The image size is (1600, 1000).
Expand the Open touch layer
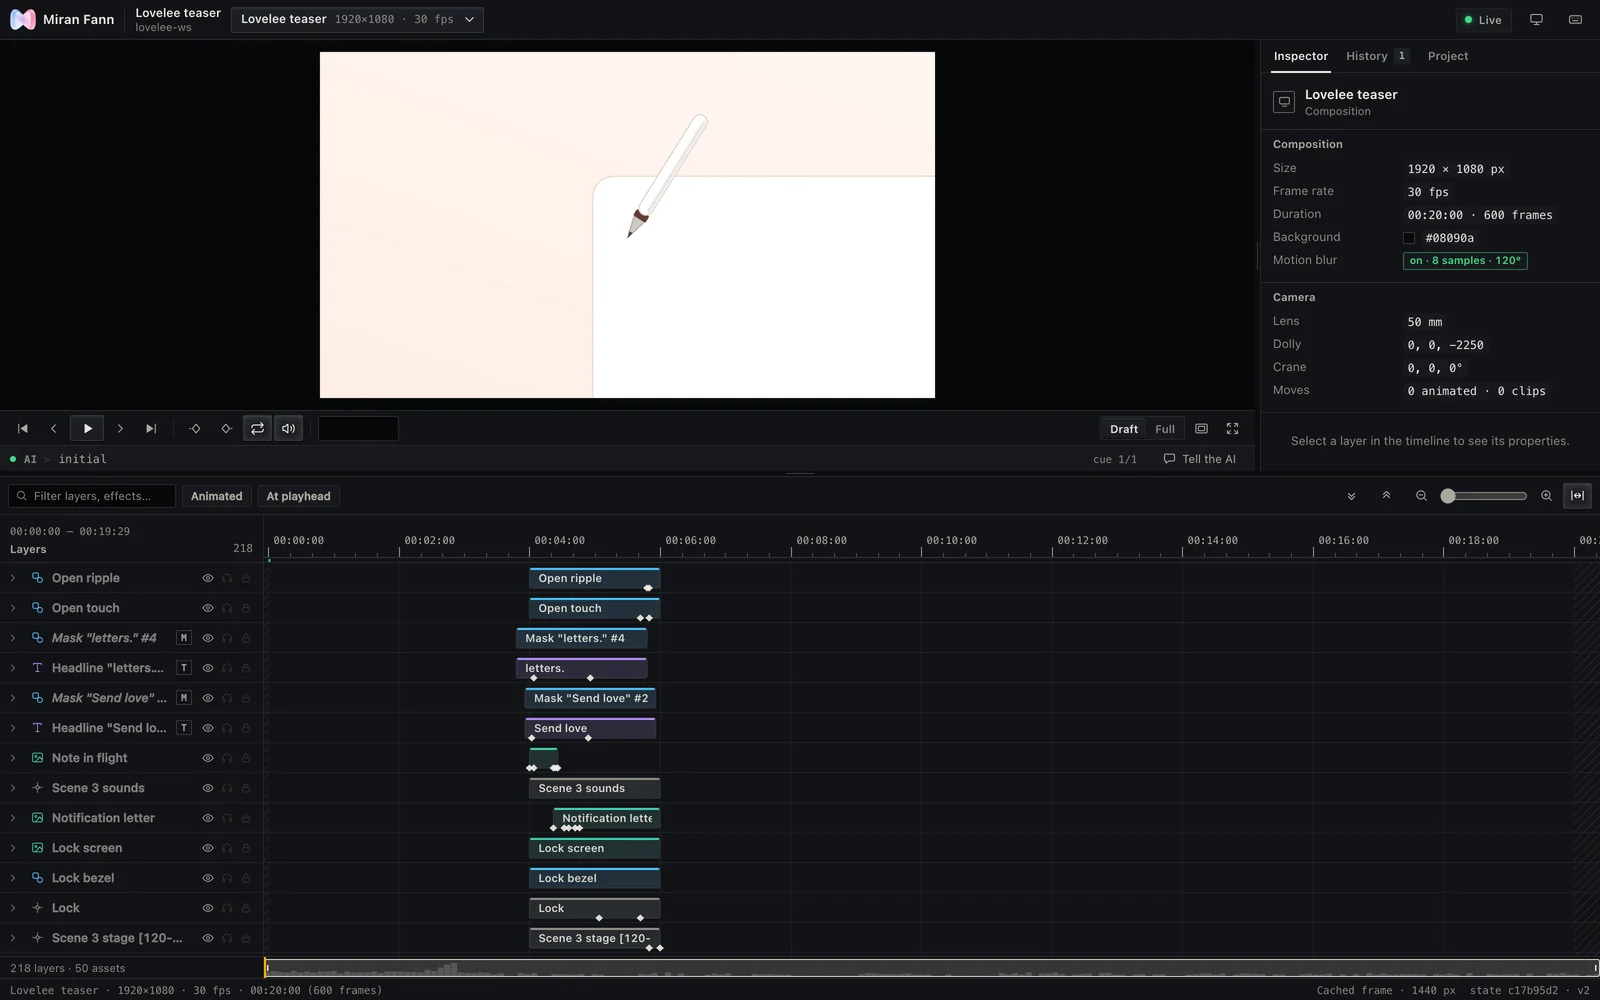(x=13, y=608)
